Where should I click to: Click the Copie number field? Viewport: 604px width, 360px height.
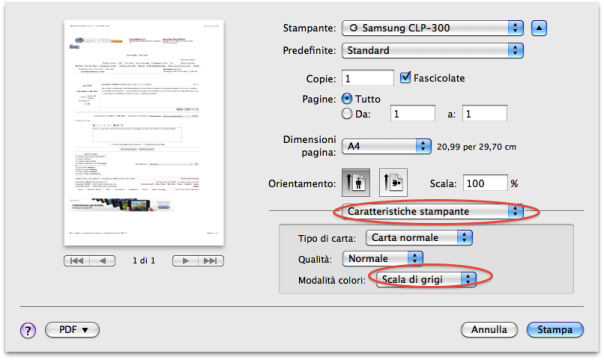[x=368, y=78]
